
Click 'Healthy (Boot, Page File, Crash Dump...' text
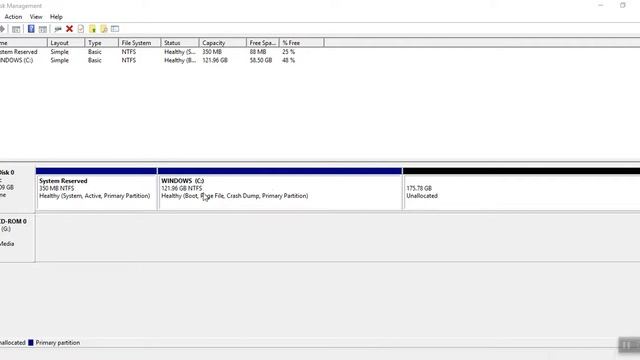[235, 196]
